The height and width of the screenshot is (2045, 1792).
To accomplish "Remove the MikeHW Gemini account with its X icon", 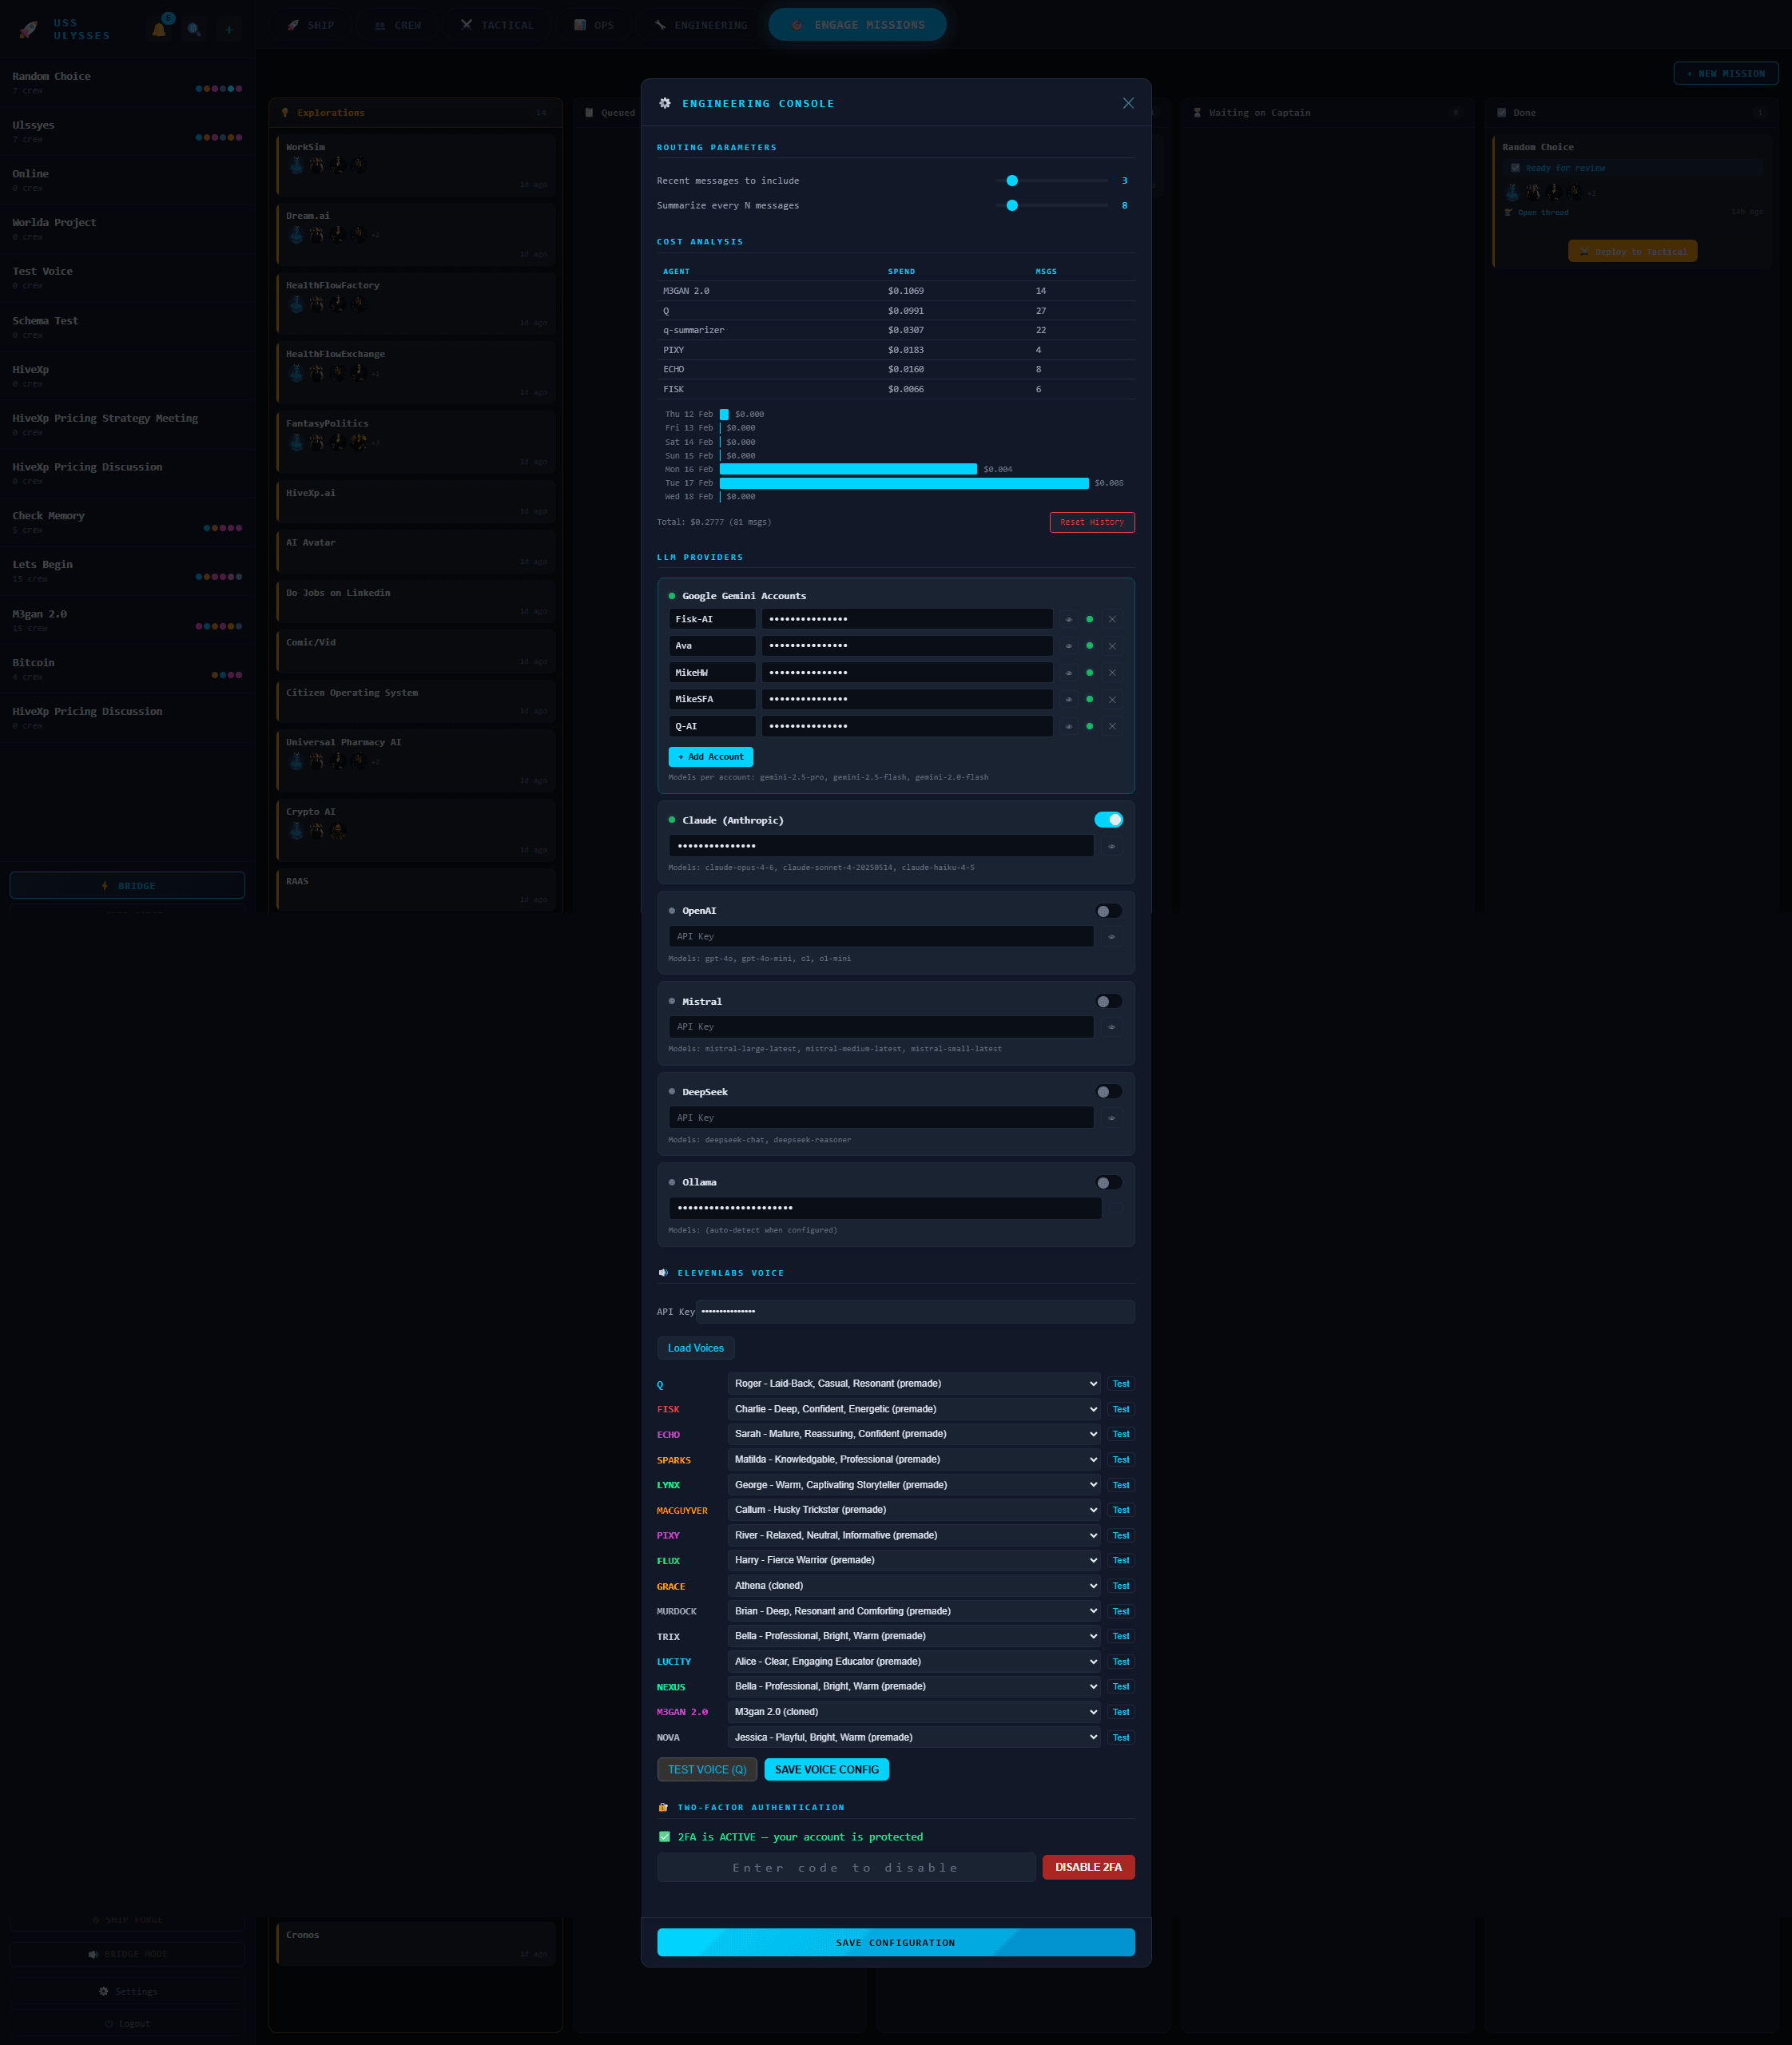I will [x=1112, y=672].
